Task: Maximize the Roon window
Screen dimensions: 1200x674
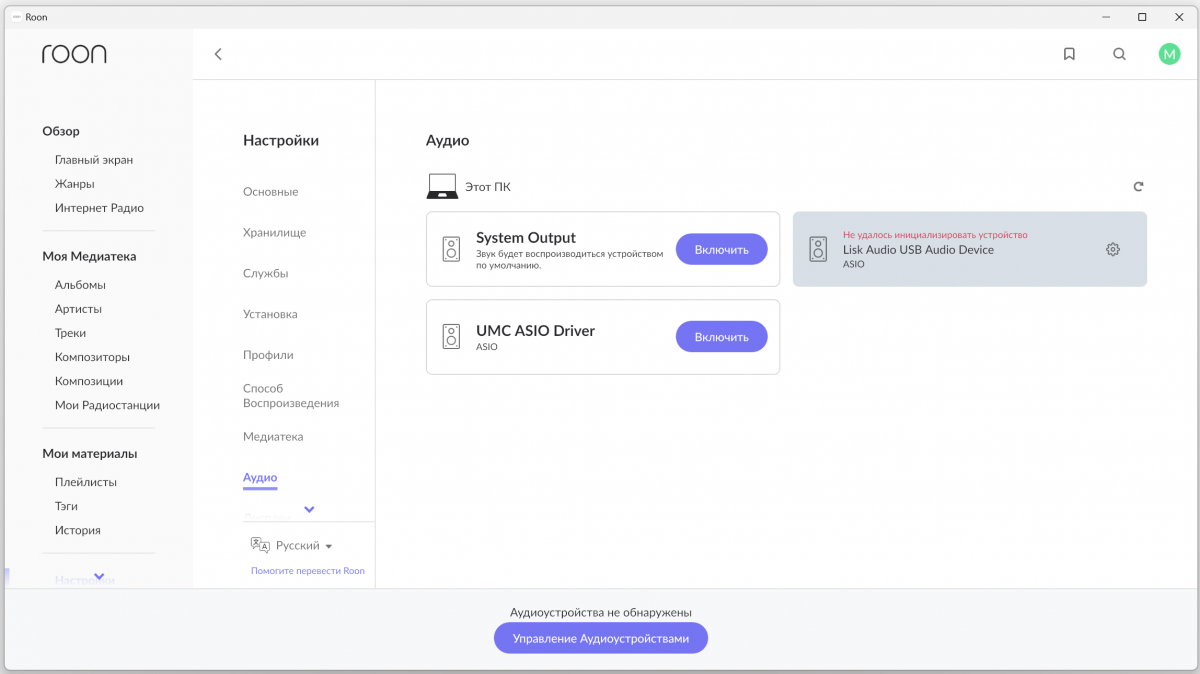Action: (1142, 17)
